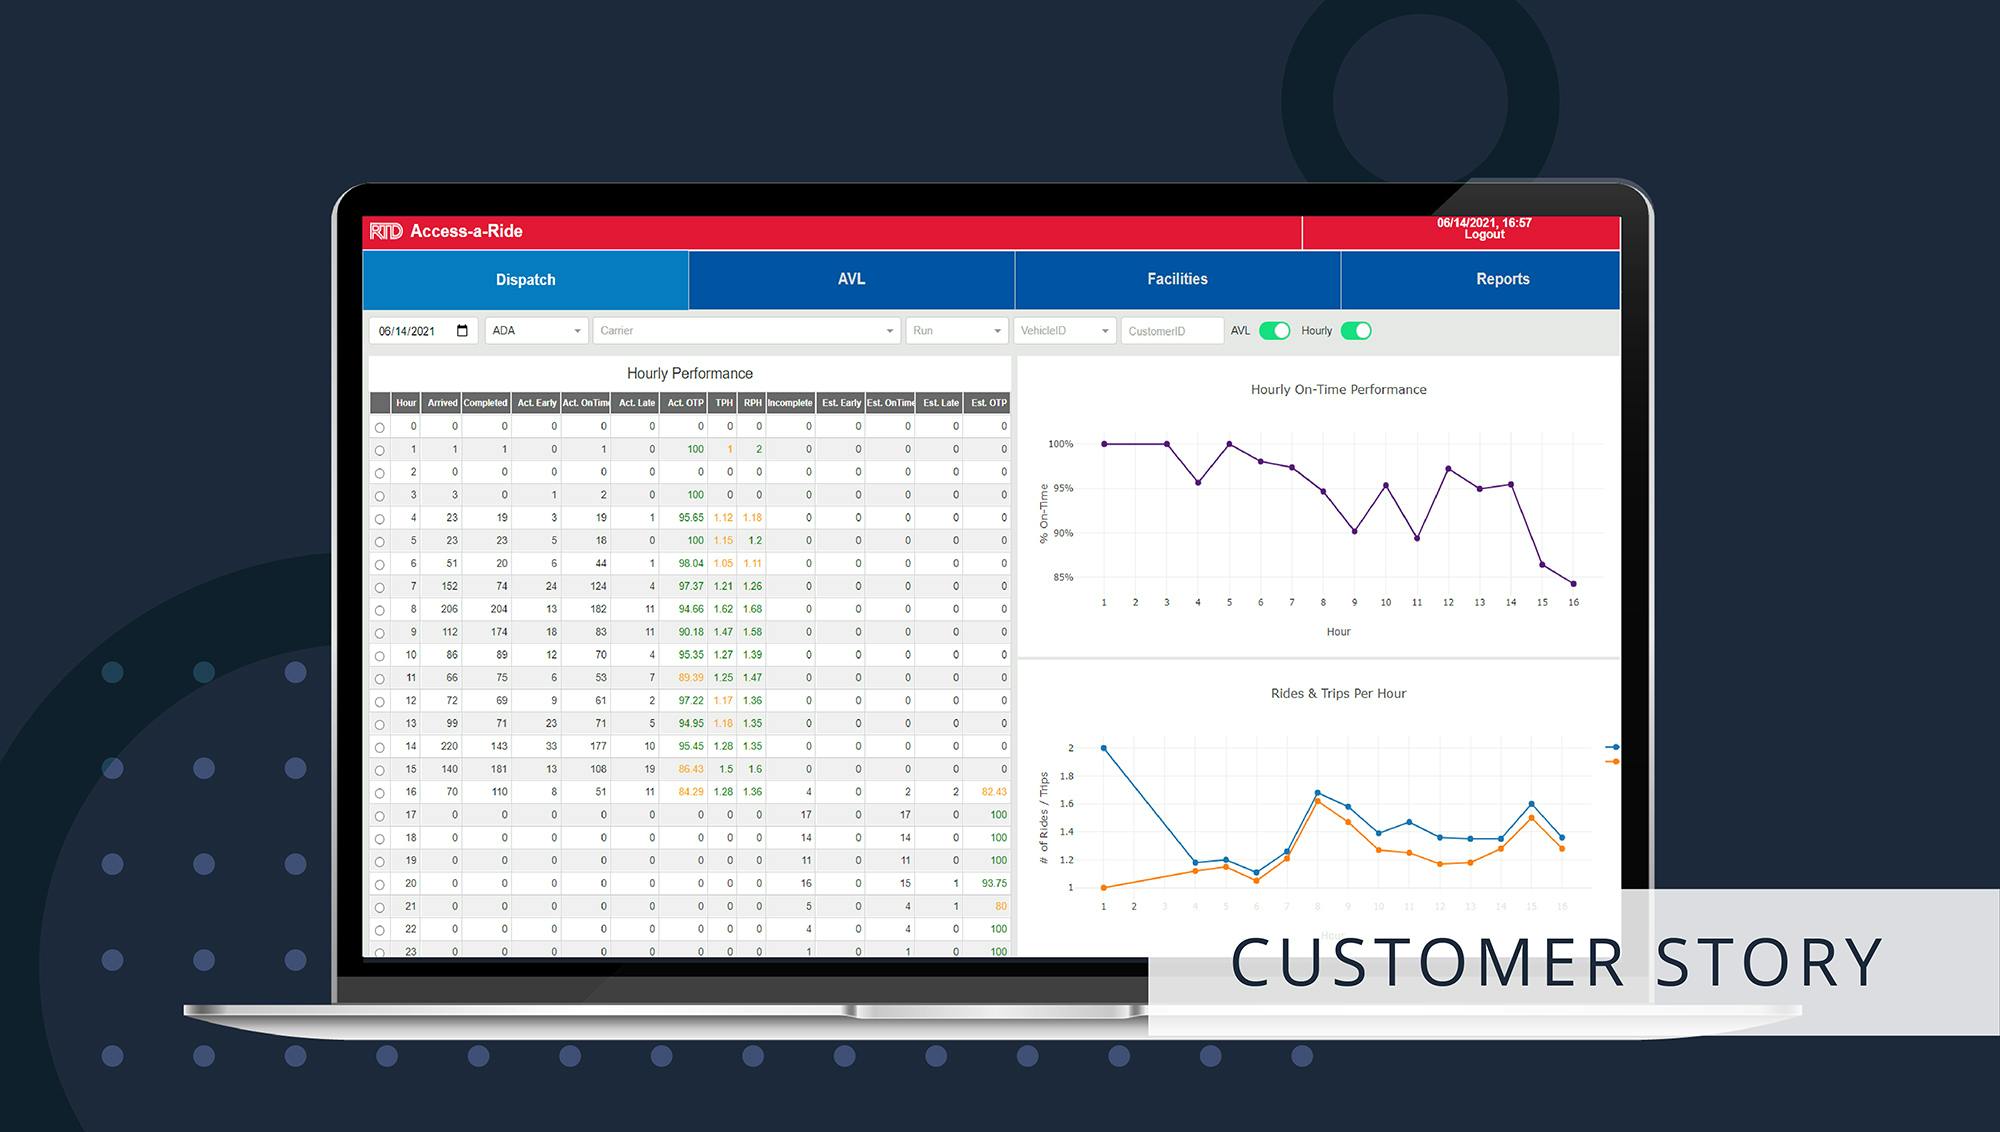
Task: Click the 206 Arrived value in hour 8
Action: coord(449,609)
